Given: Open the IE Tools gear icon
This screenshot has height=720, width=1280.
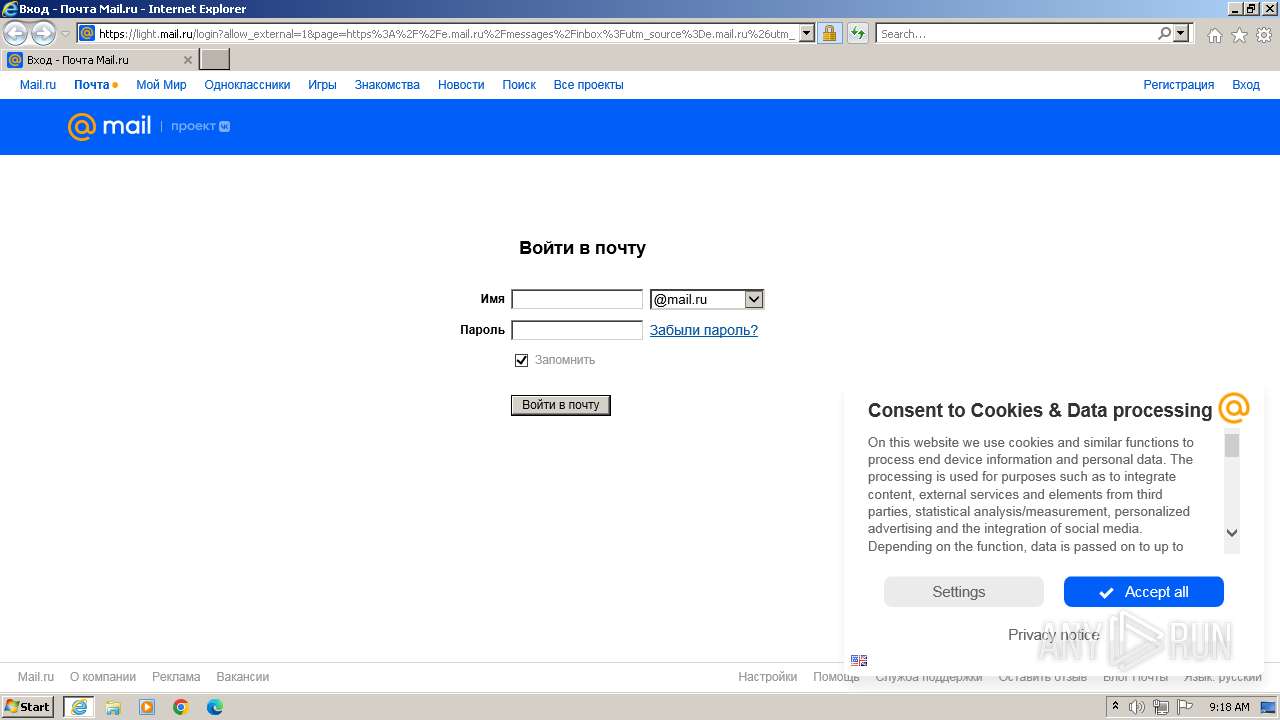Looking at the screenshot, I should 1264,35.
